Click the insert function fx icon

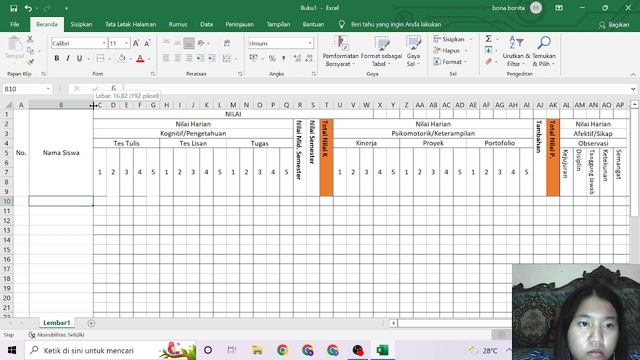(114, 89)
